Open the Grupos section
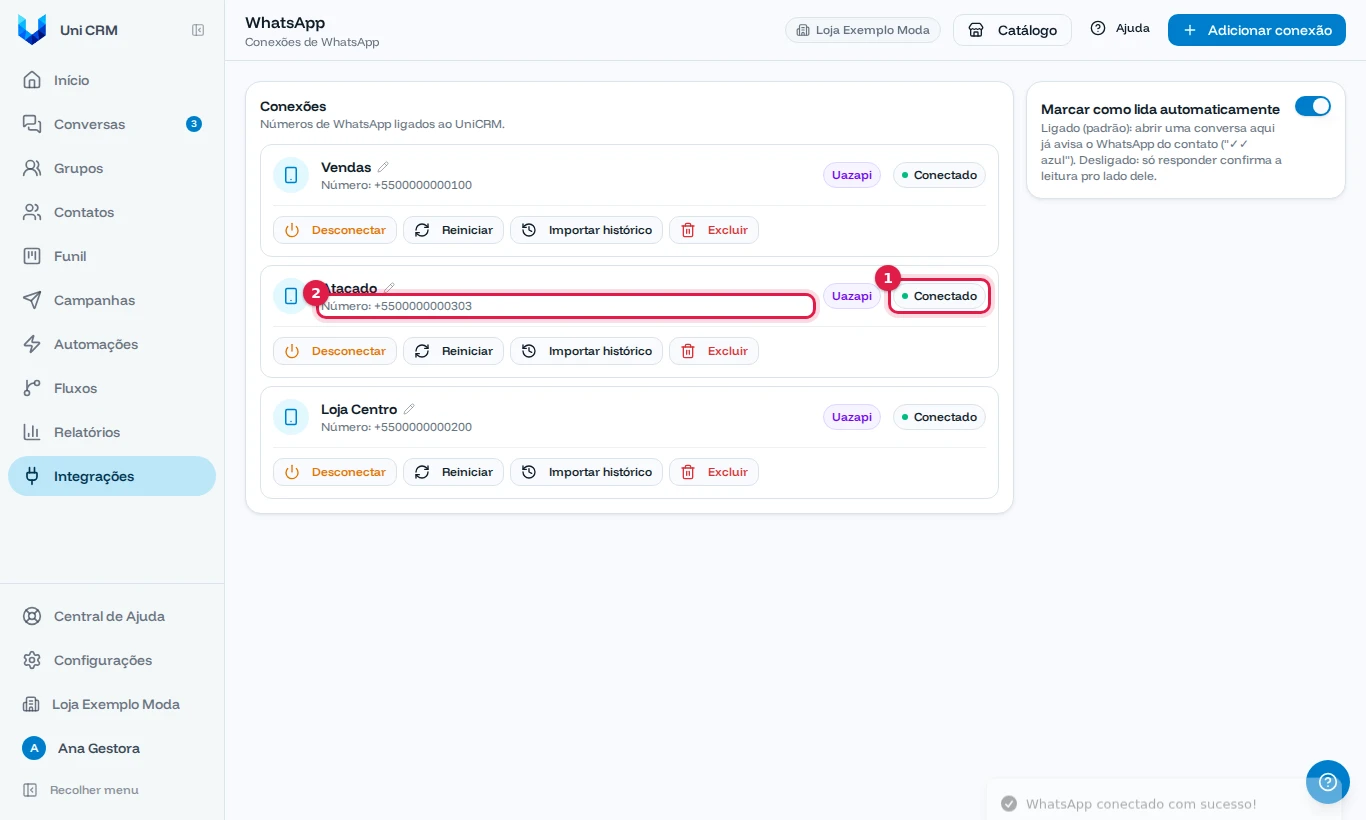1366x820 pixels. pos(112,168)
